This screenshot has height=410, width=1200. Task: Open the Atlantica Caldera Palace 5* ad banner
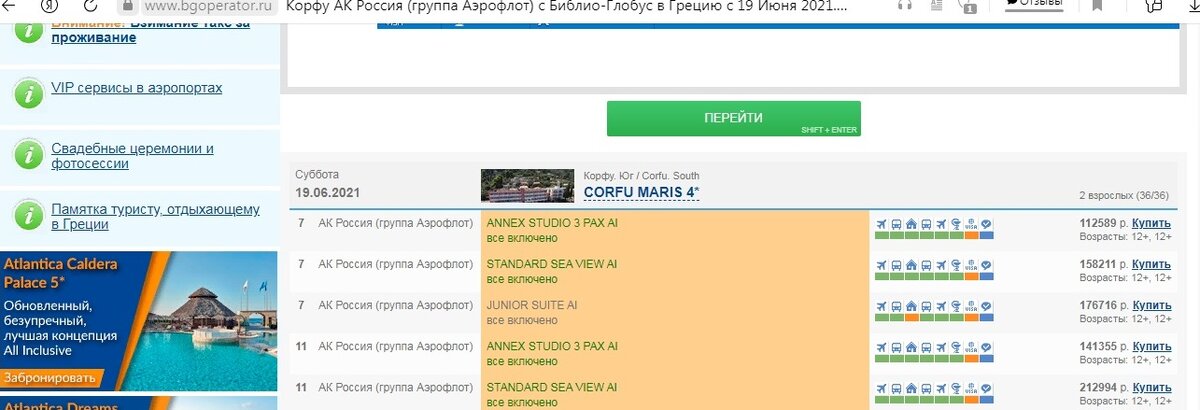click(x=139, y=321)
